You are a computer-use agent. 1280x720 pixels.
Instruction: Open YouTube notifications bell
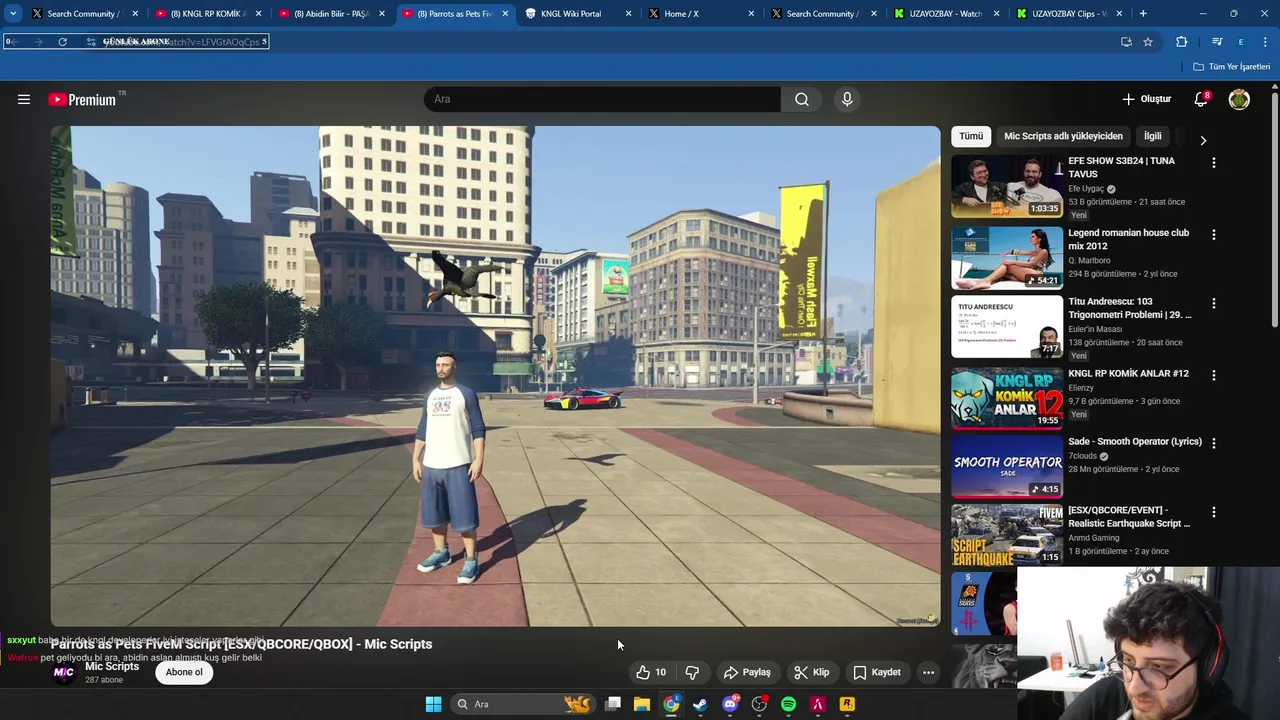click(x=1201, y=99)
